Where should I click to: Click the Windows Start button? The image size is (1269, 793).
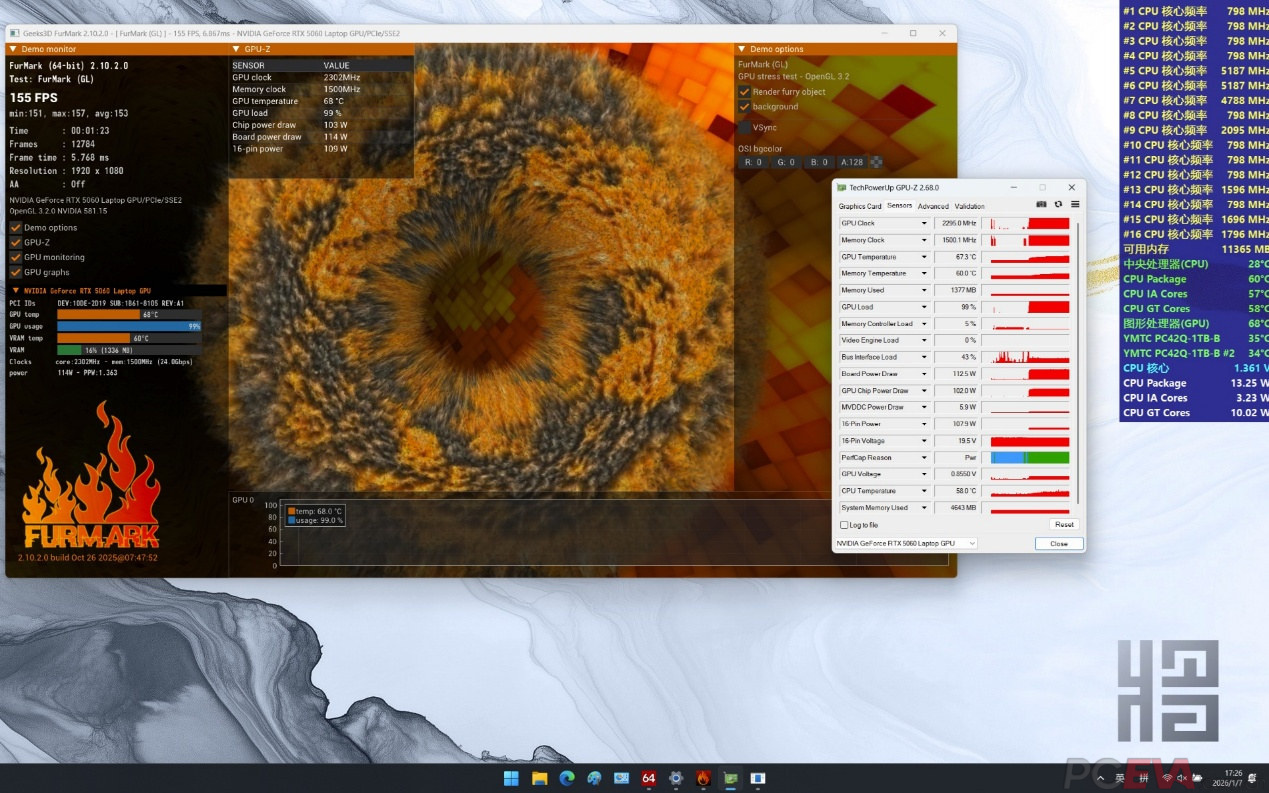click(511, 778)
